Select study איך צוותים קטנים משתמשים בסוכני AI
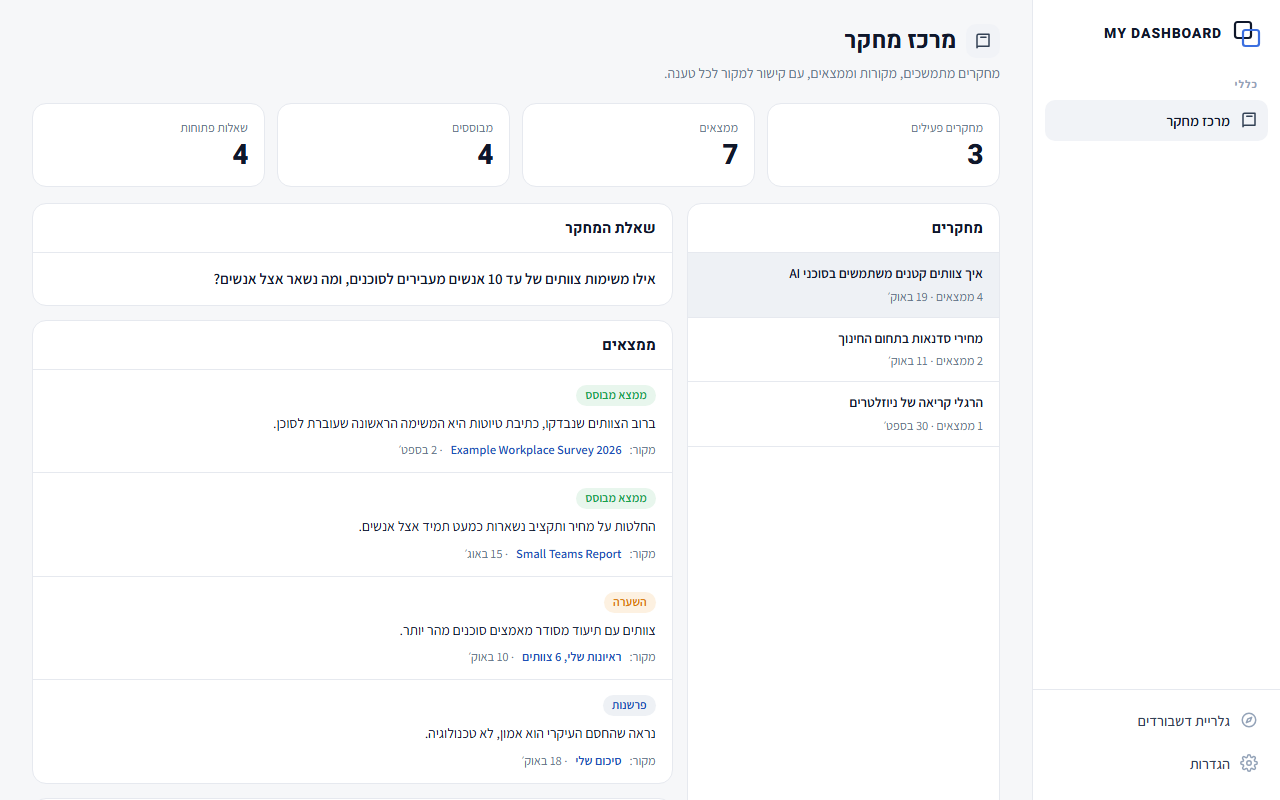Viewport: 1280px width, 800px height. [843, 285]
